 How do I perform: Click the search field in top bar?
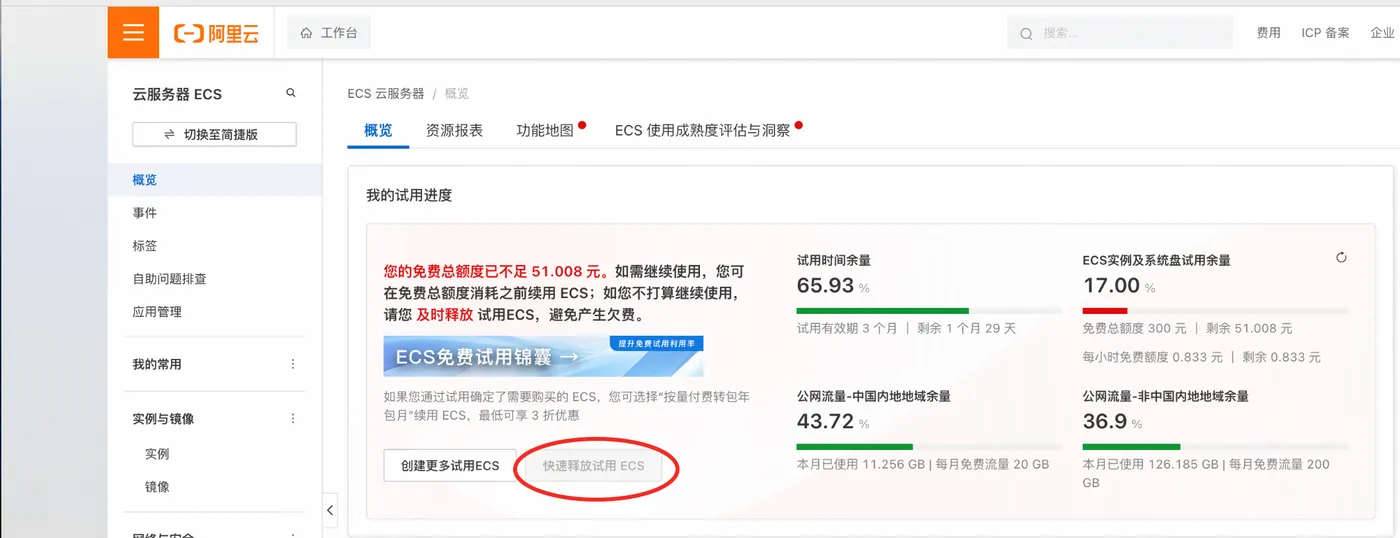click(x=1120, y=33)
